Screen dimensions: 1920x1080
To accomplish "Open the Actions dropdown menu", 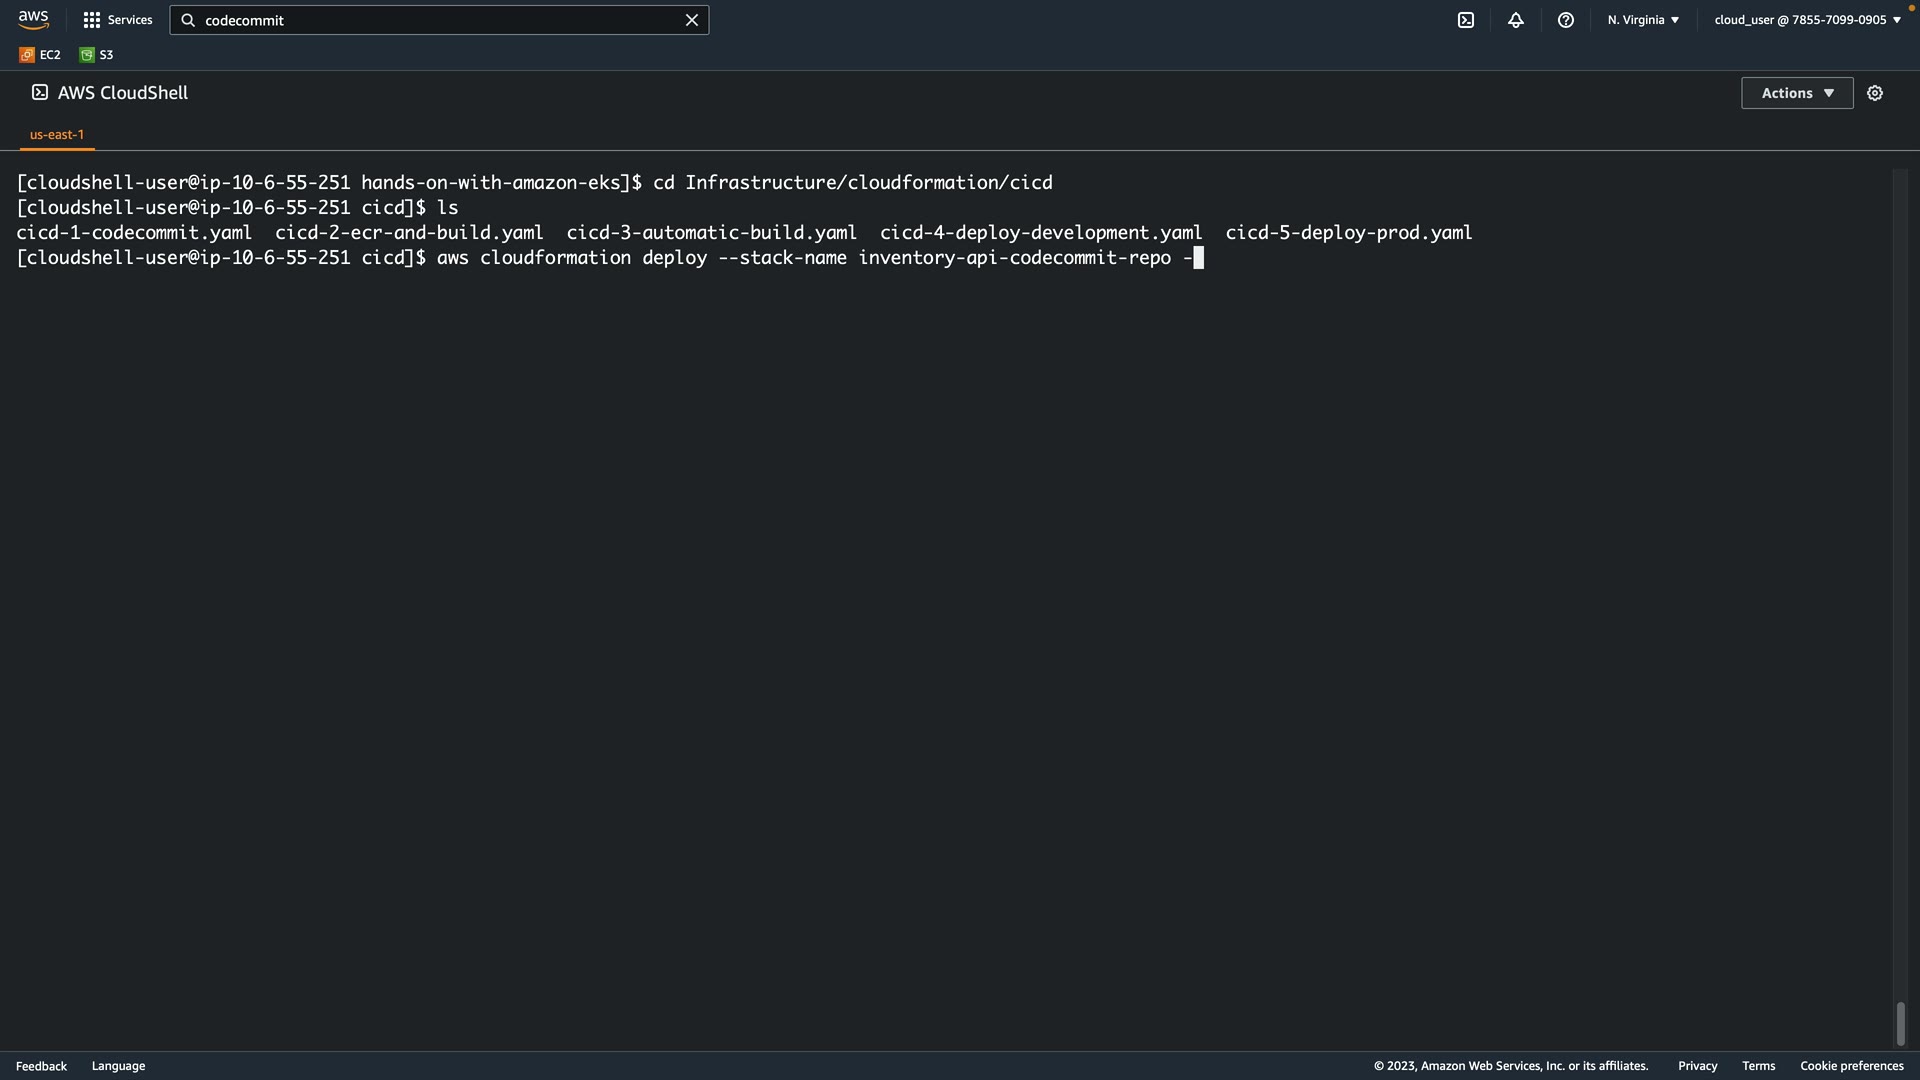I will point(1797,93).
